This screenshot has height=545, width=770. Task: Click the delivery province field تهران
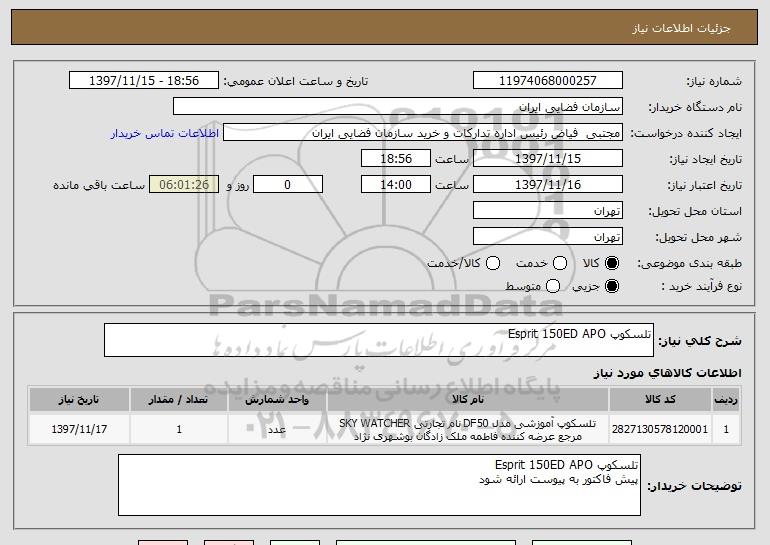548,211
